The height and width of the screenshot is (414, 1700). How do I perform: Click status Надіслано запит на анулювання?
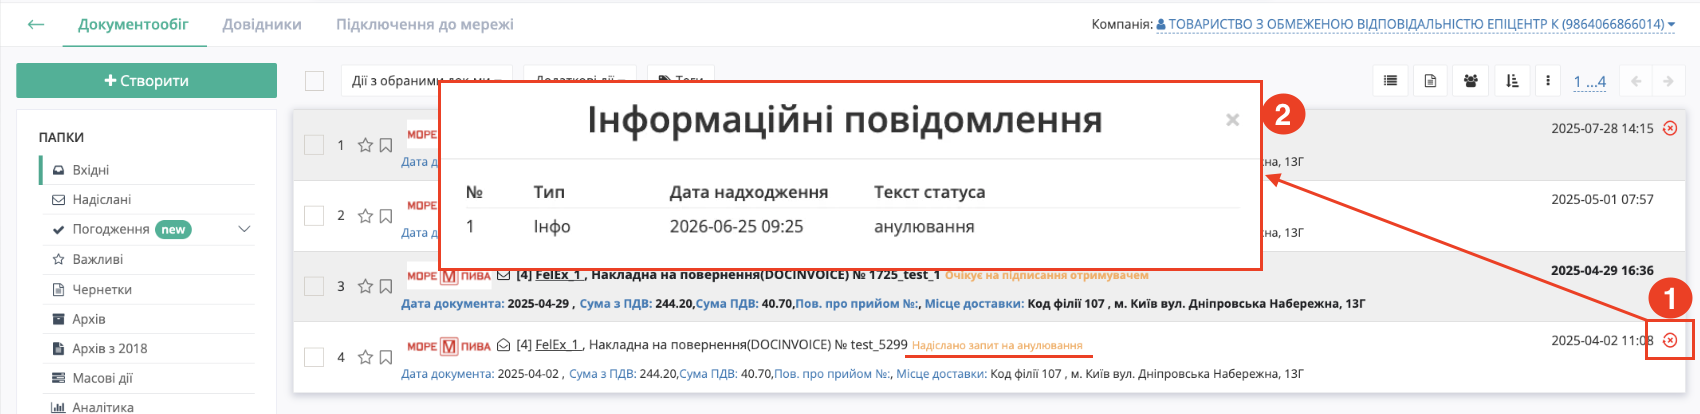(x=997, y=345)
